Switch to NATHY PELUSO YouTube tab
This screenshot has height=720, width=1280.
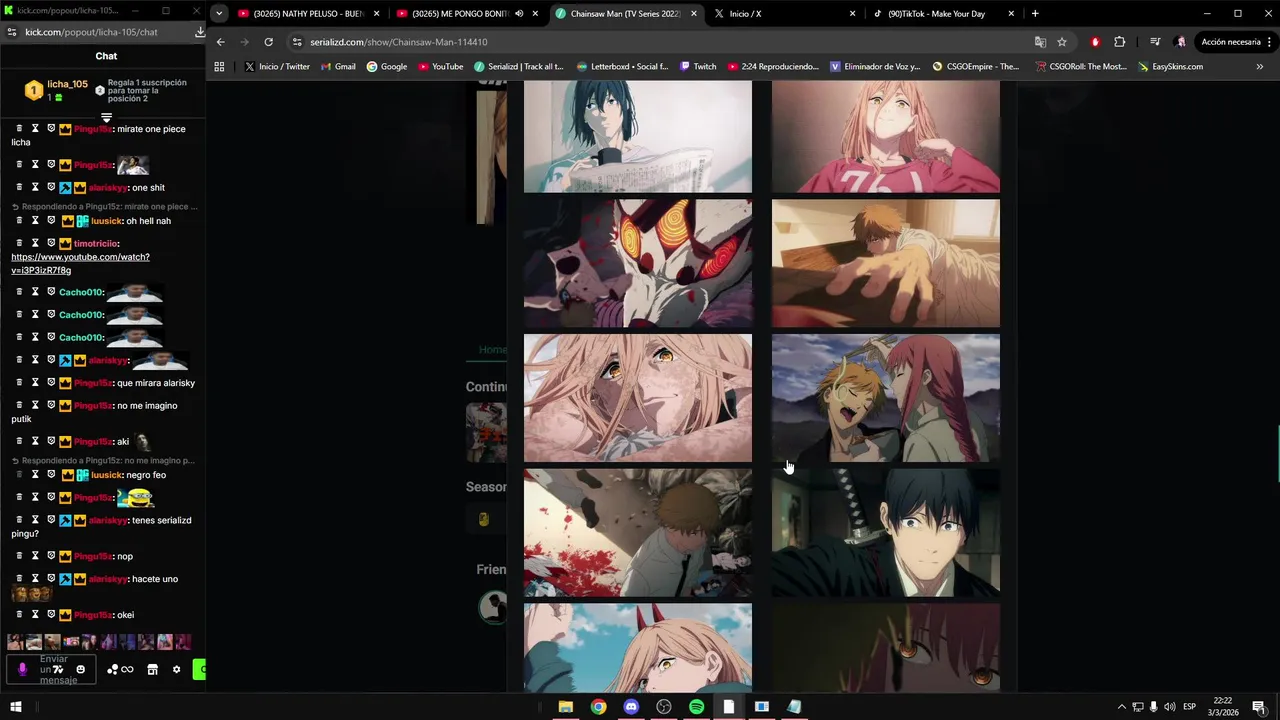point(308,14)
